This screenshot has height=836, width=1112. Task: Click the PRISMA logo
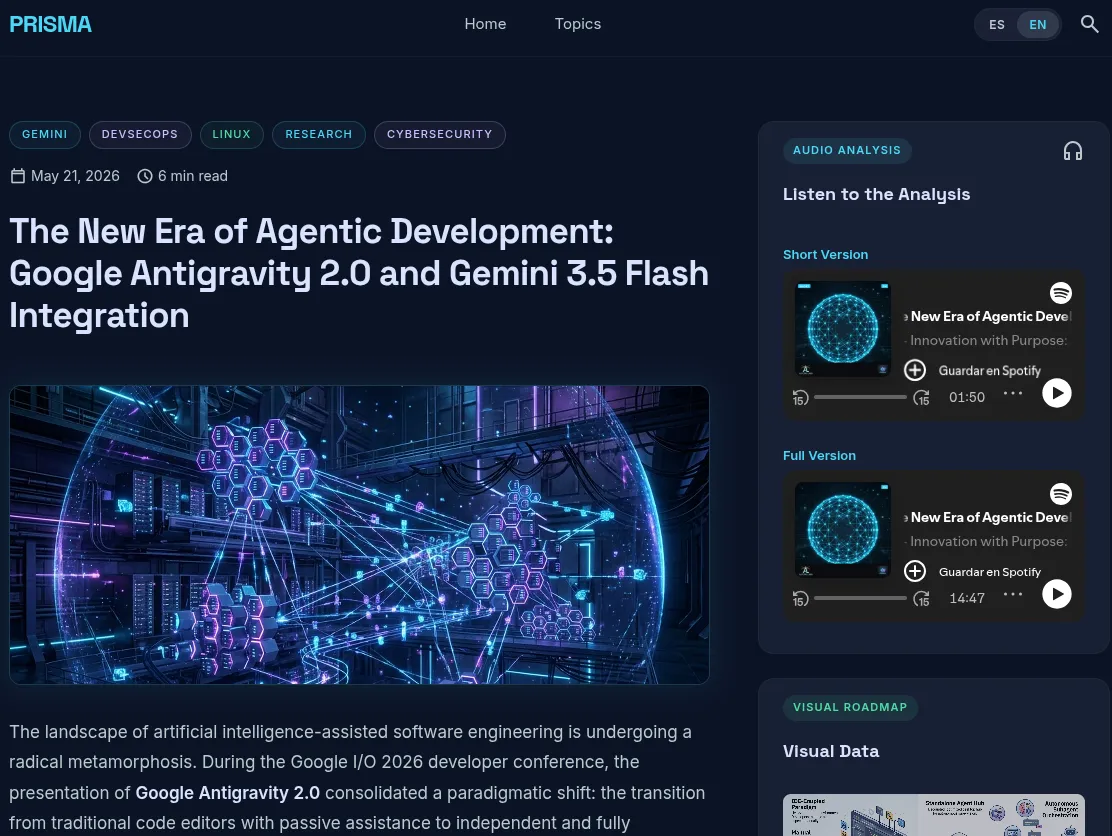pyautogui.click(x=50, y=24)
